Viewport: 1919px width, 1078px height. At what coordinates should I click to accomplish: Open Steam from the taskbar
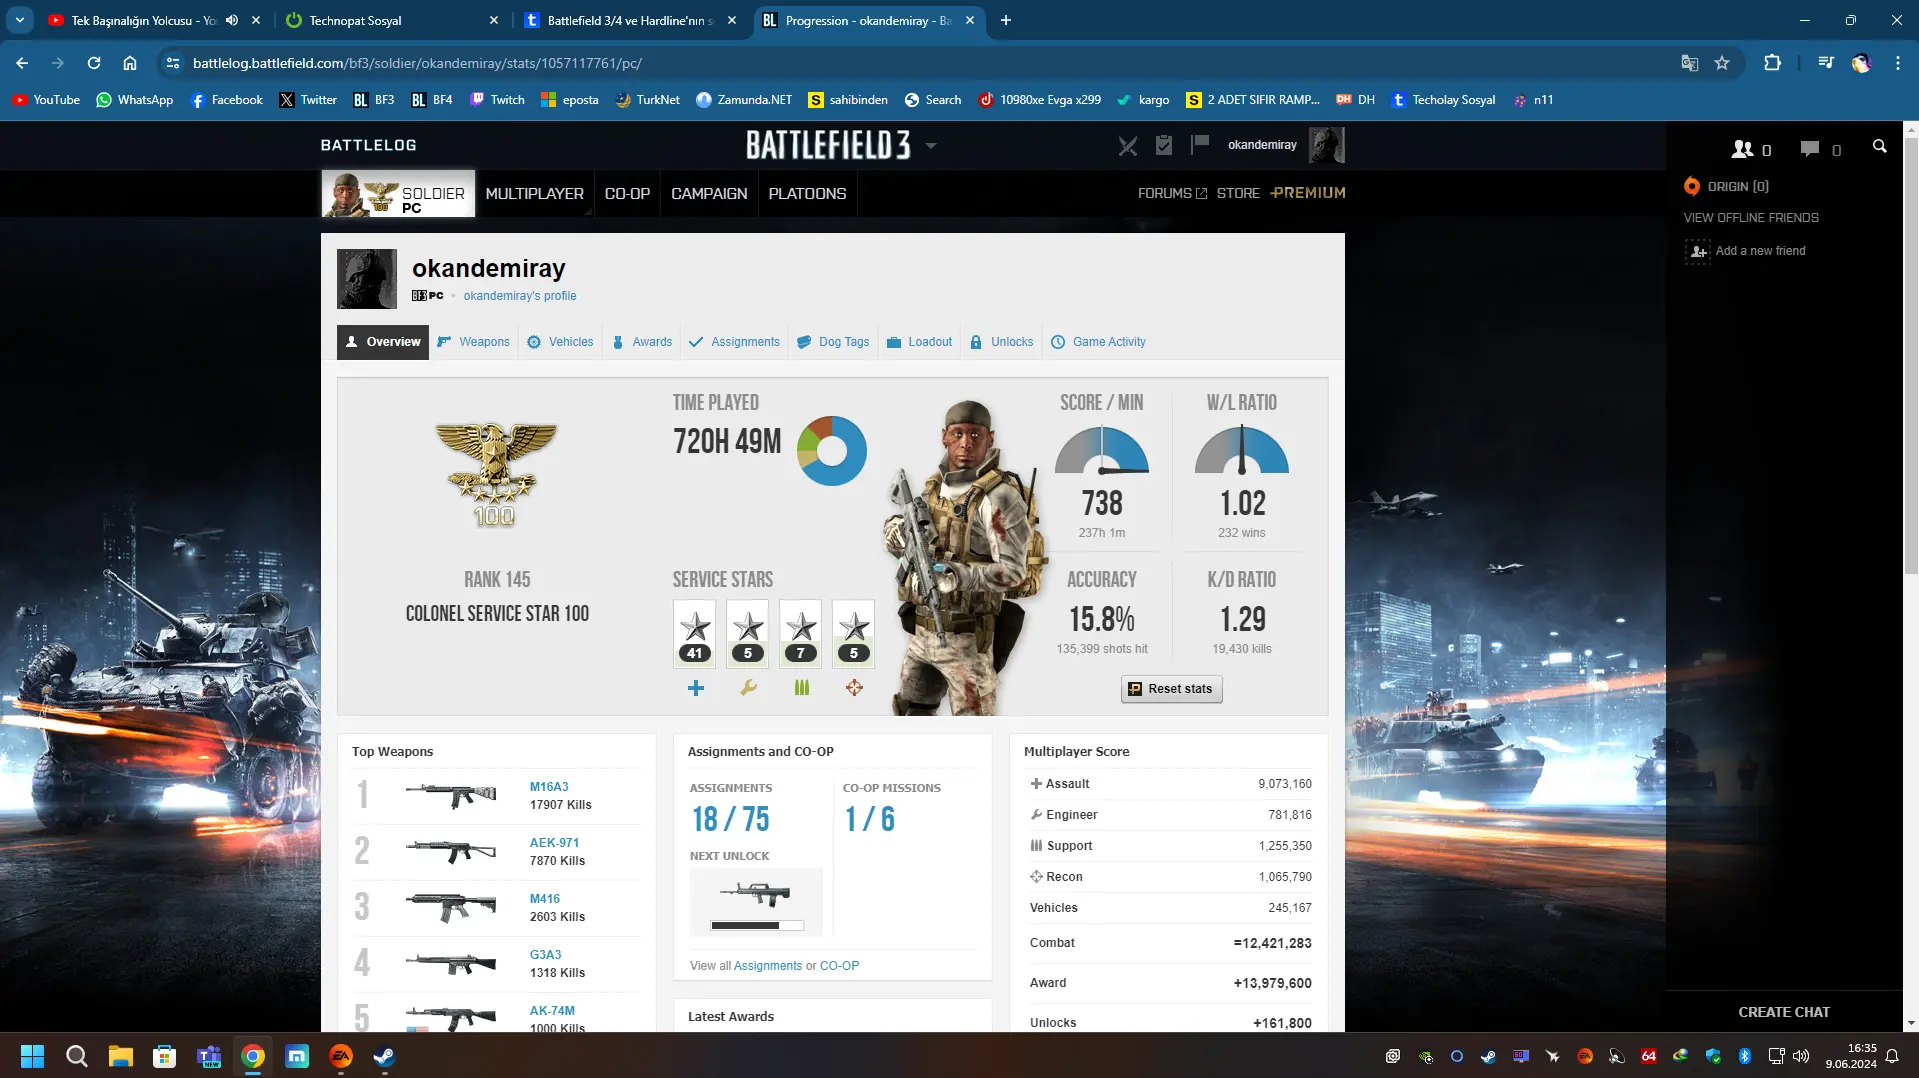[384, 1056]
